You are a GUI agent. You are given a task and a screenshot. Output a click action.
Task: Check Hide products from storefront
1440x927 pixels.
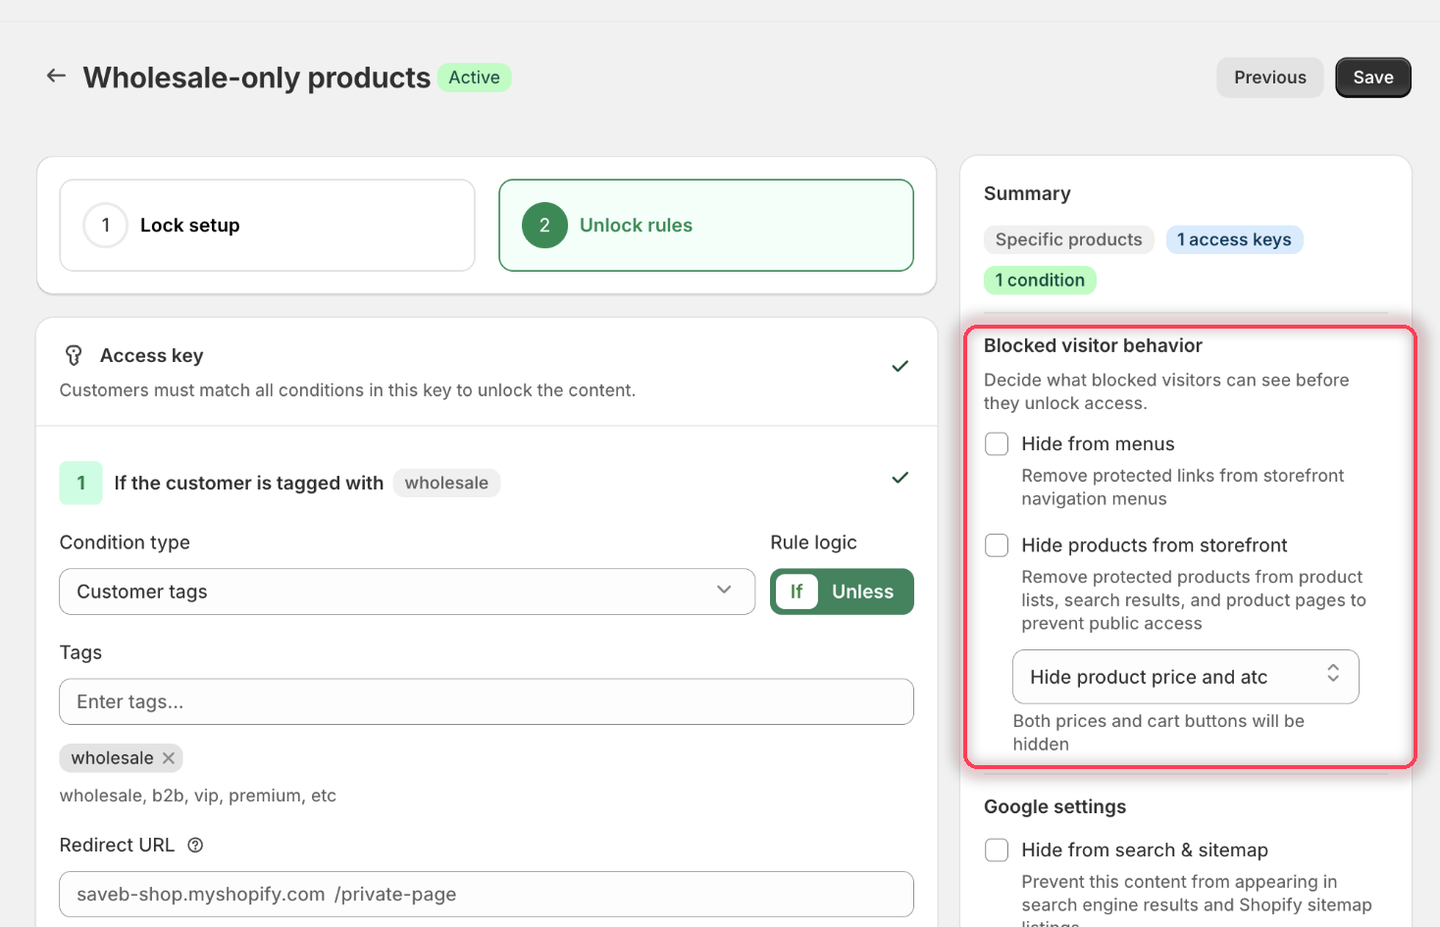tap(997, 545)
